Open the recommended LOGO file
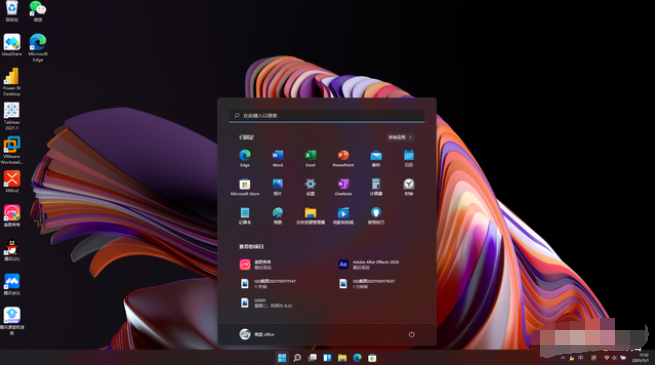This screenshot has height=365, width=659. coord(266,303)
